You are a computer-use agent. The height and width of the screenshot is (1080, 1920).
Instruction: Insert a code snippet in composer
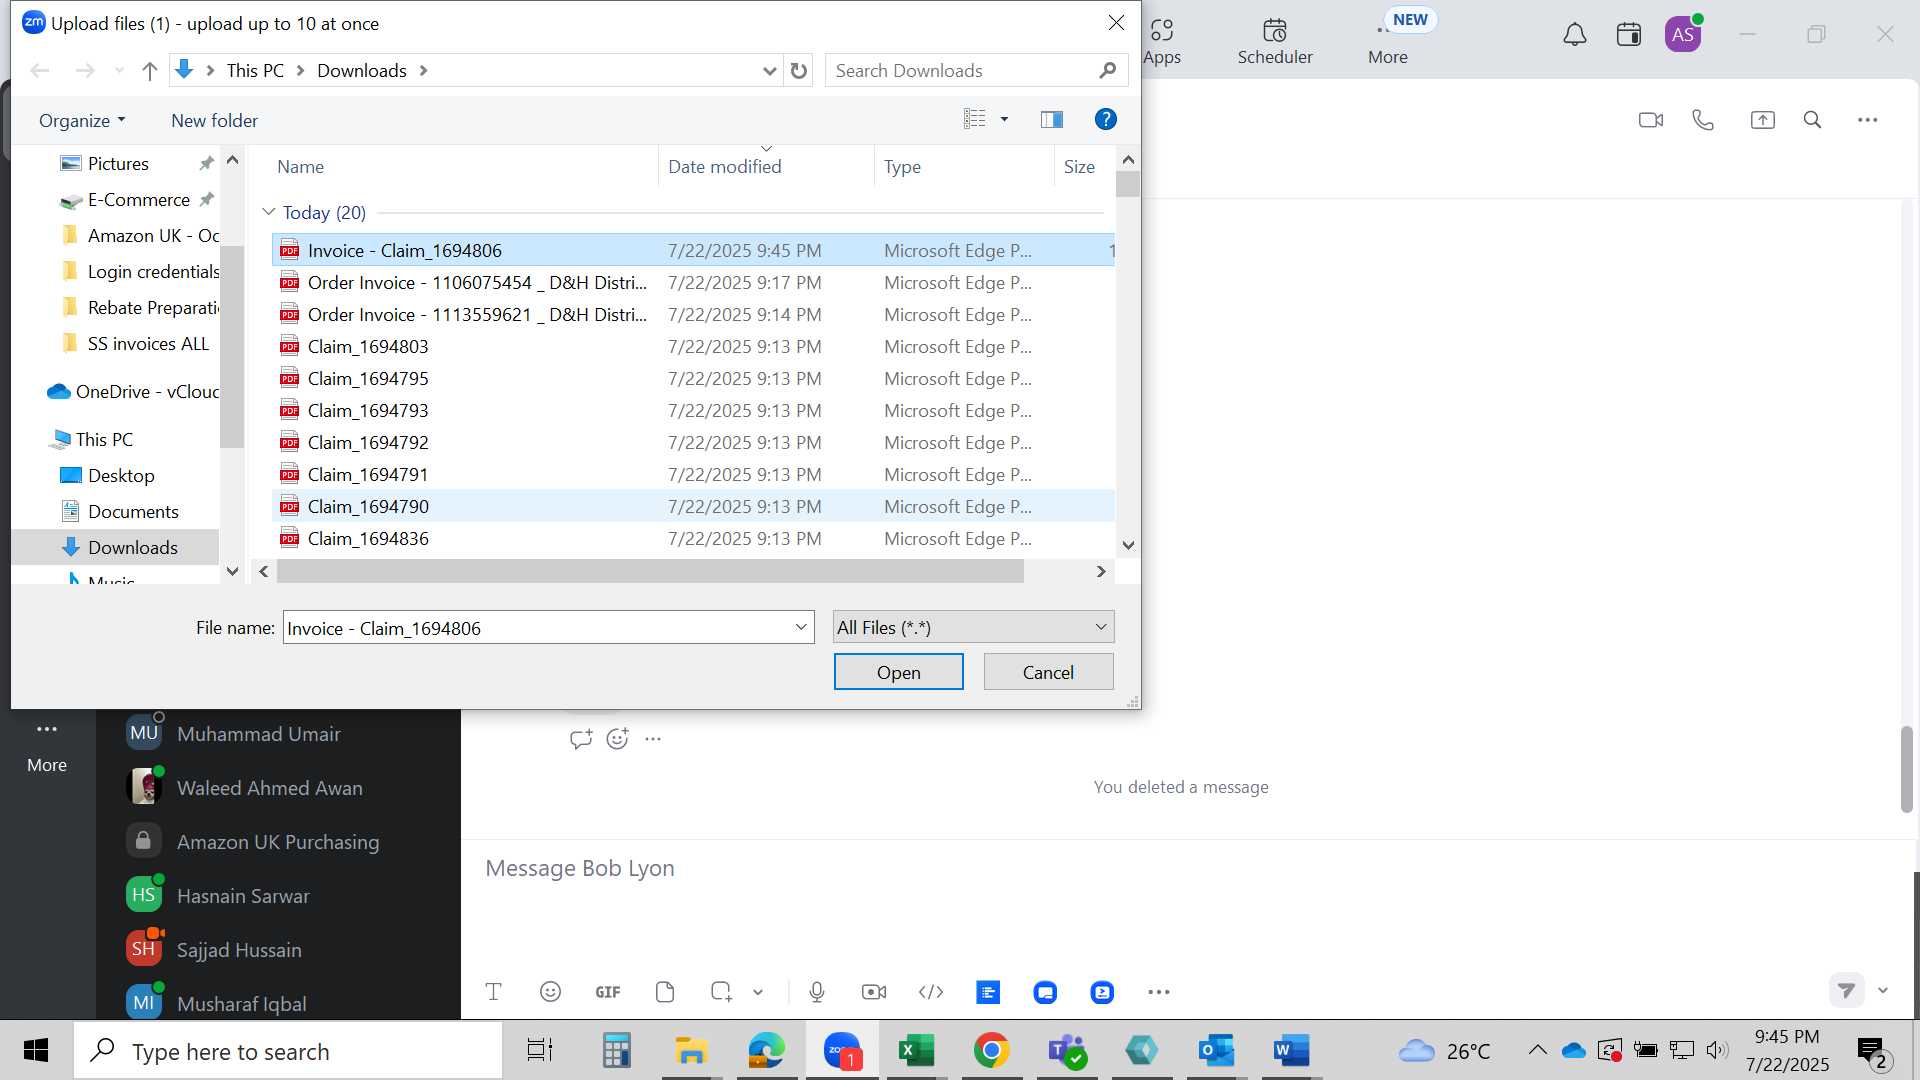click(x=931, y=992)
